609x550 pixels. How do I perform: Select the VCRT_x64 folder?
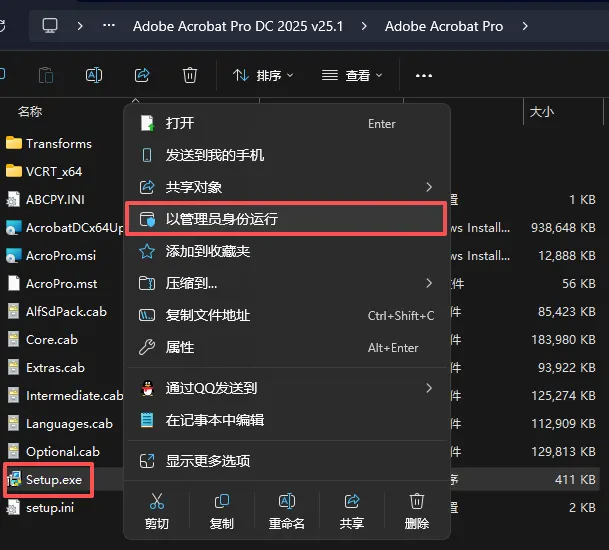(x=44, y=172)
